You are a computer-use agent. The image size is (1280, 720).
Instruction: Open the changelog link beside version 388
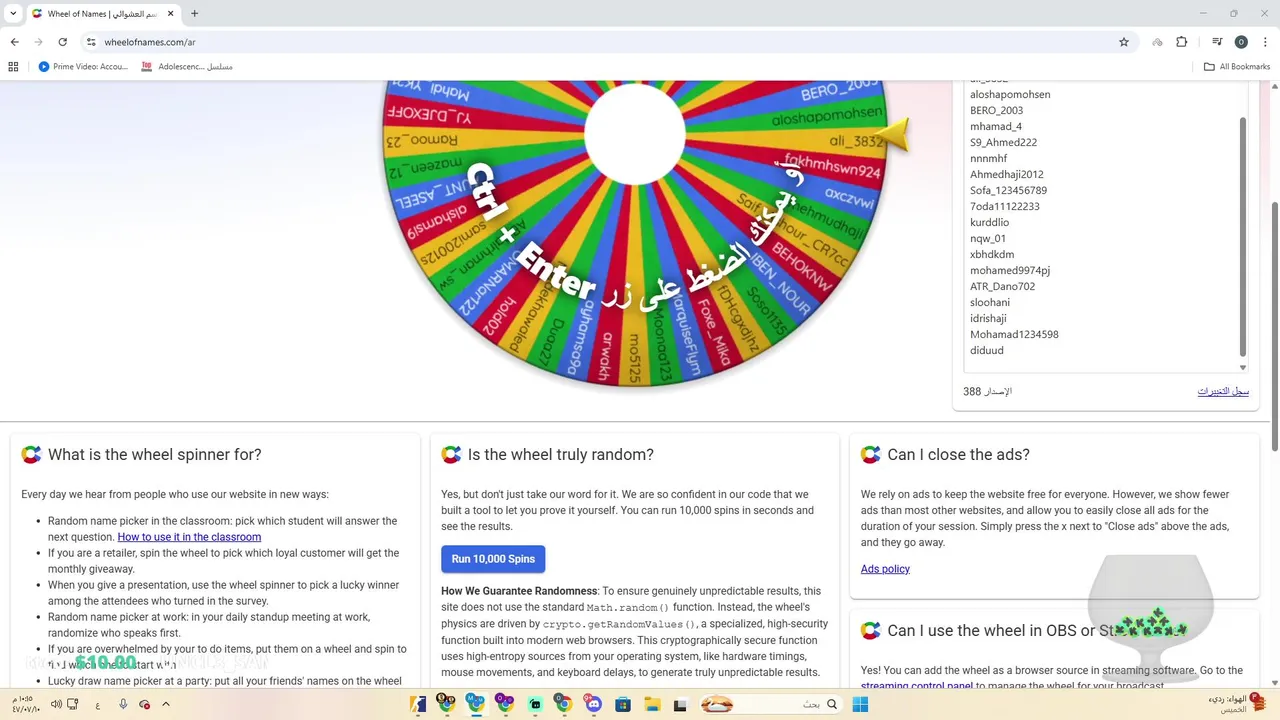(x=1223, y=392)
